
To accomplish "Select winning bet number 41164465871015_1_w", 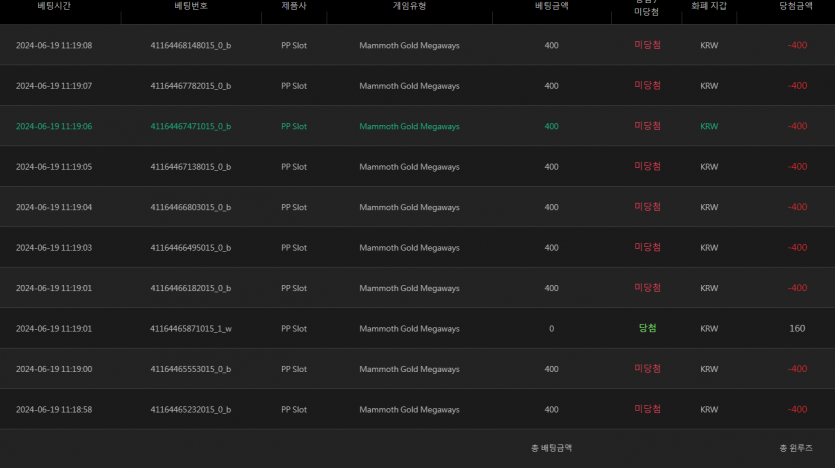I will [191, 329].
